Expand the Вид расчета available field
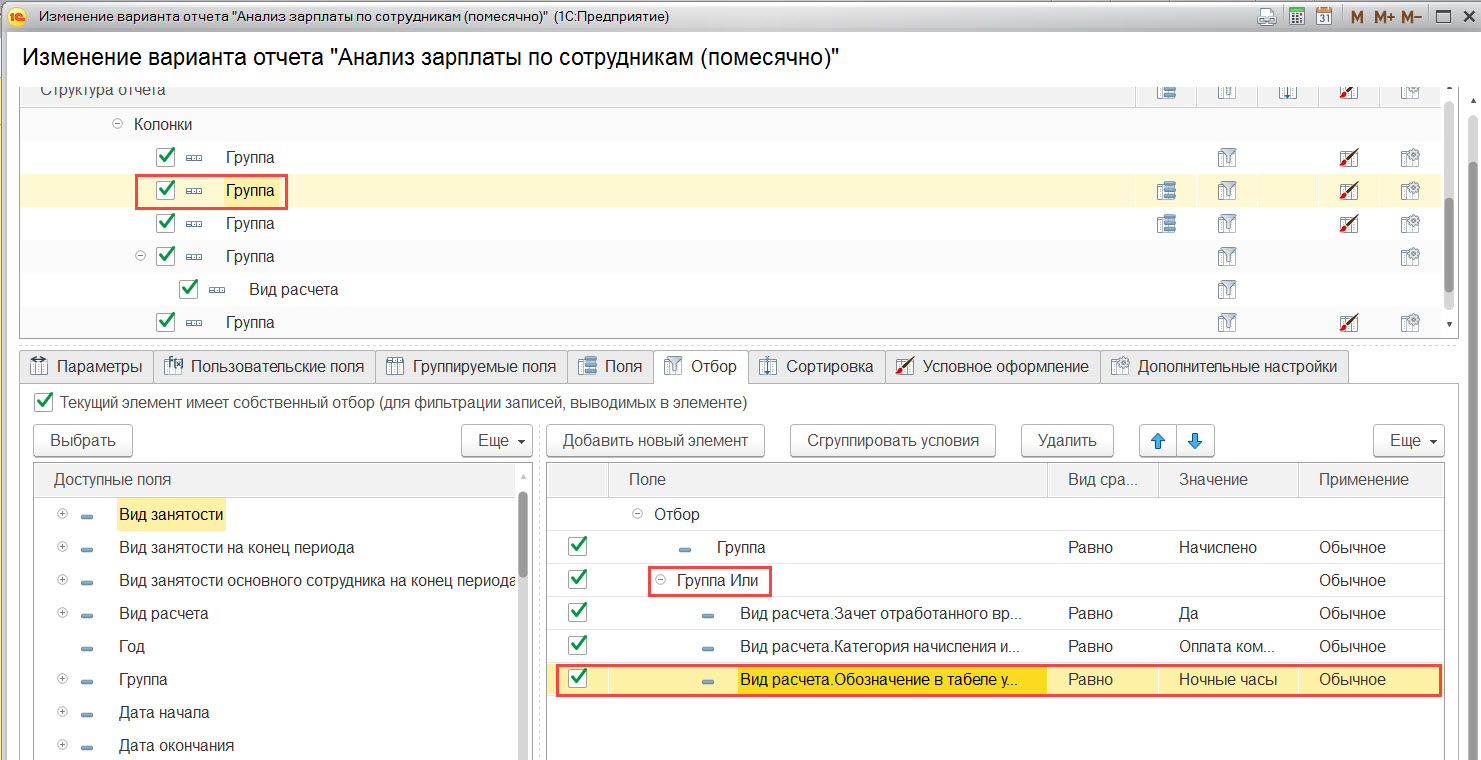The height and width of the screenshot is (760, 1481). 62,613
